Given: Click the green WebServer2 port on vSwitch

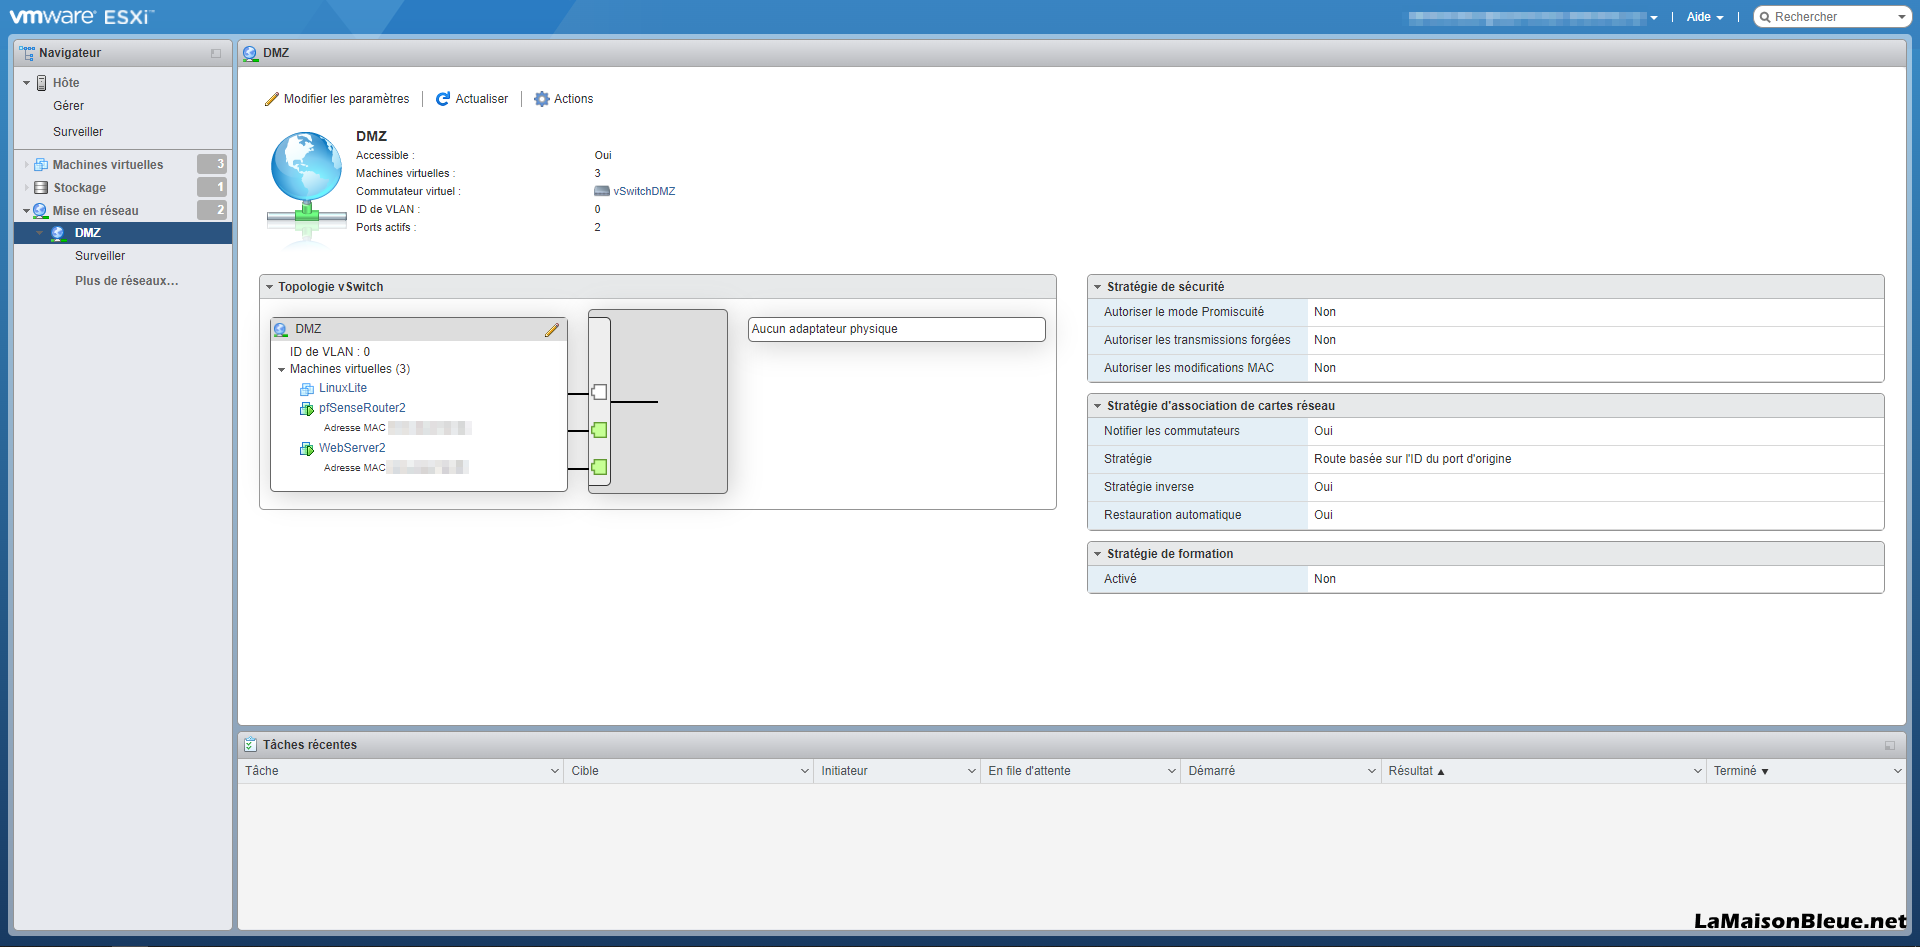Looking at the screenshot, I should tap(599, 467).
